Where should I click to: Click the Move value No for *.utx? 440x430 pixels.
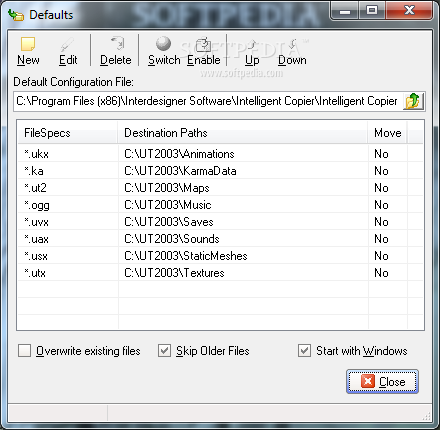381,273
